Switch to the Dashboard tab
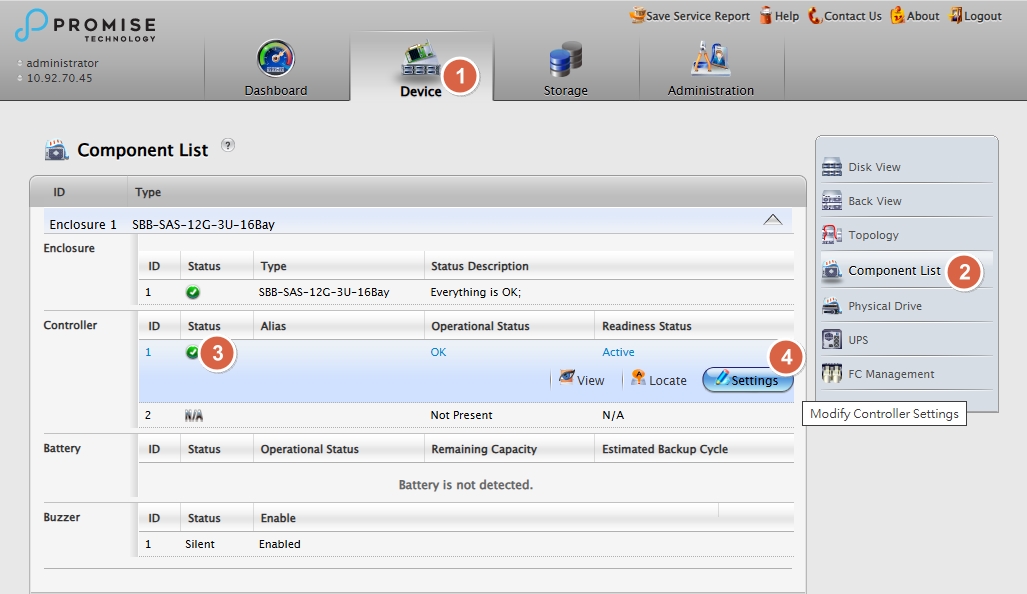The image size is (1027, 594). point(276,70)
